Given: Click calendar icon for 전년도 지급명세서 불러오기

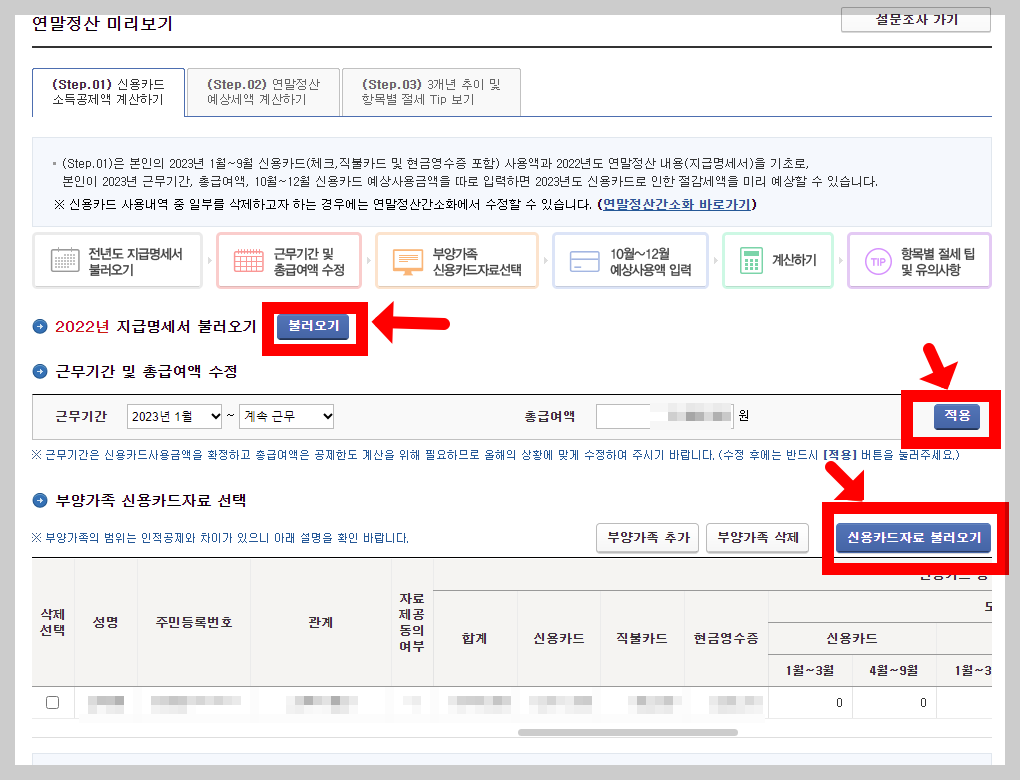Looking at the screenshot, I should point(65,260).
